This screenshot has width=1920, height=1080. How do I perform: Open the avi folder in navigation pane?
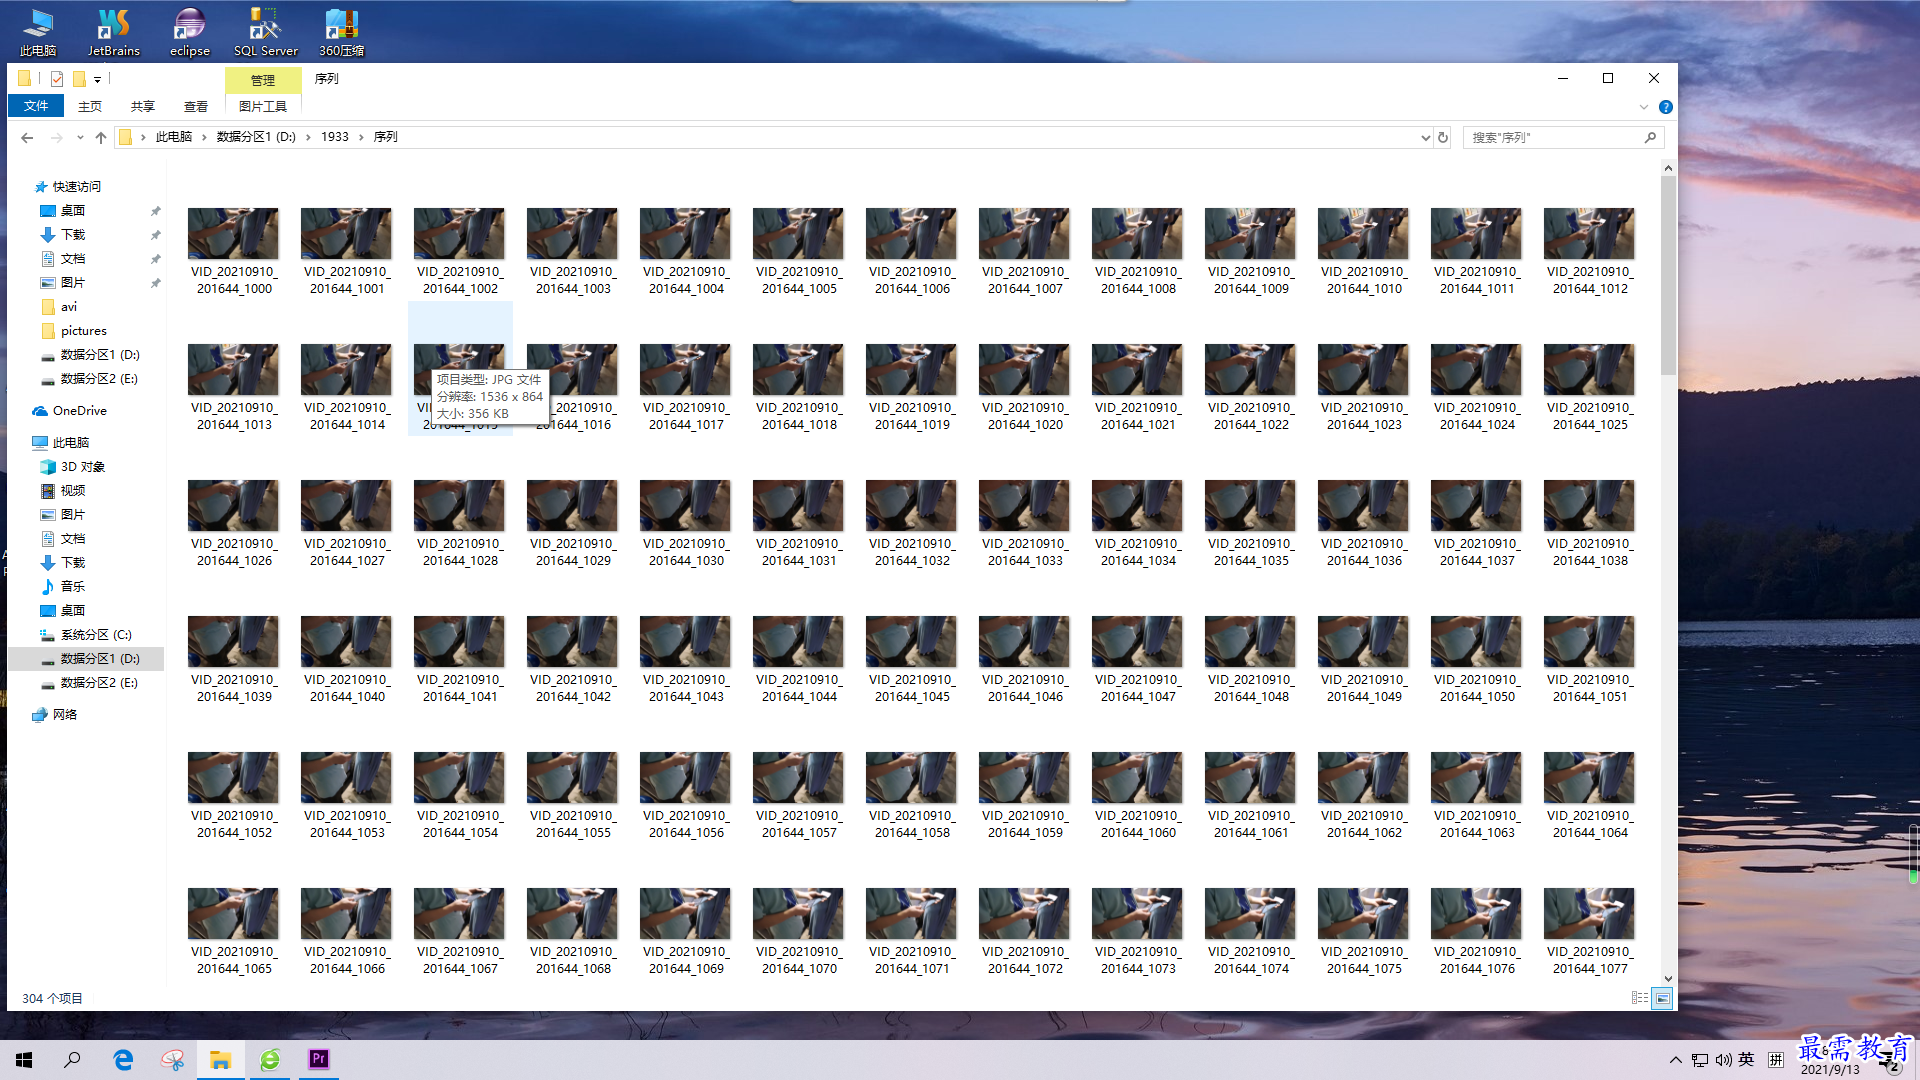[x=68, y=307]
